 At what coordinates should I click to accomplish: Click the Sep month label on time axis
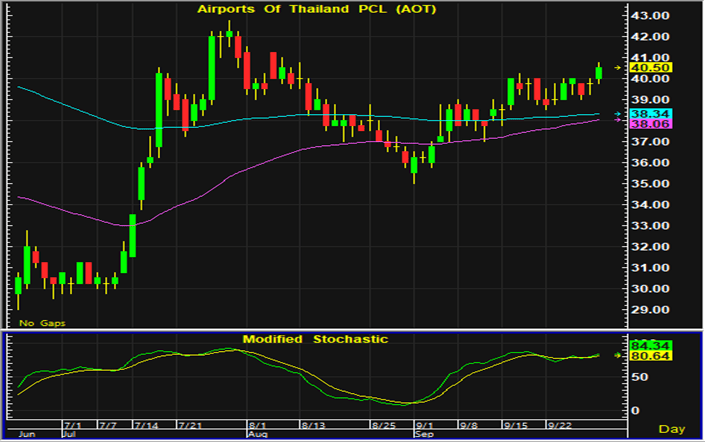[x=425, y=435]
